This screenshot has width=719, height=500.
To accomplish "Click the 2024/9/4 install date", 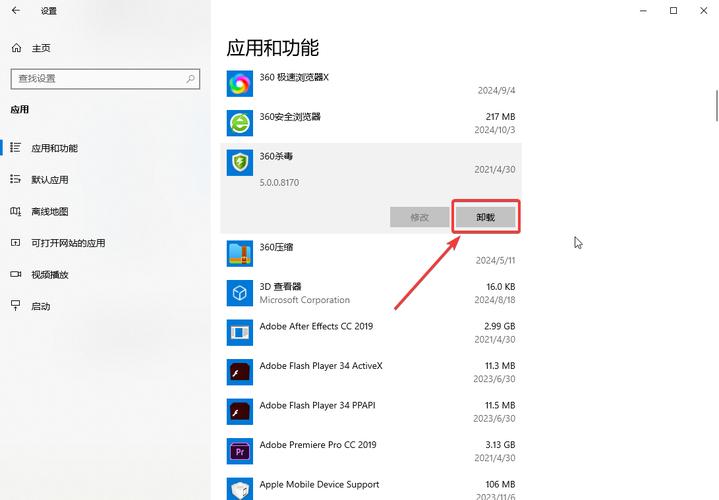I will (x=496, y=90).
